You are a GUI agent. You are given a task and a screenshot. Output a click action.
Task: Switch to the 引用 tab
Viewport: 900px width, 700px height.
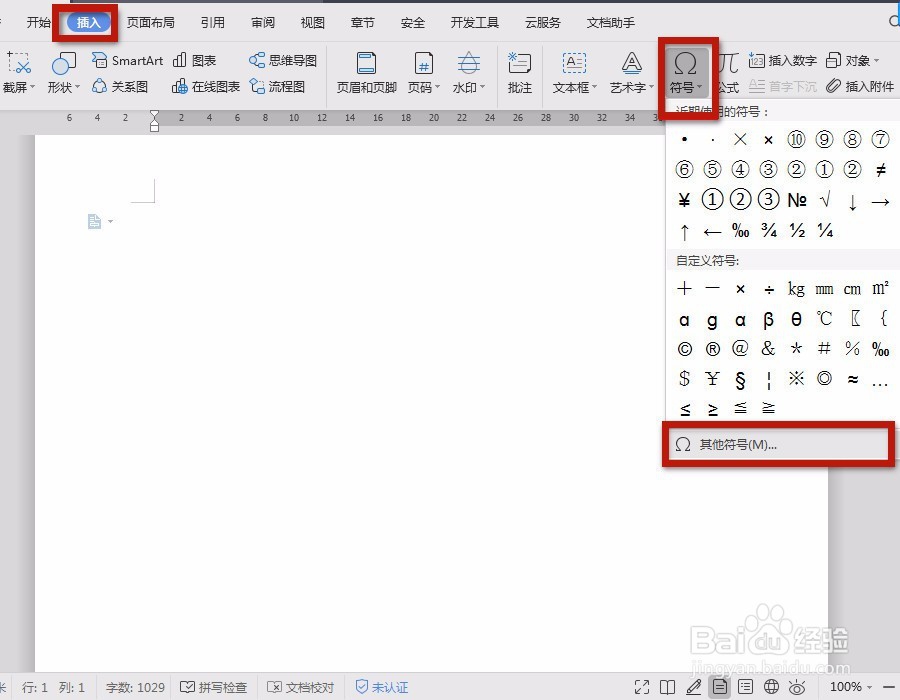[212, 22]
